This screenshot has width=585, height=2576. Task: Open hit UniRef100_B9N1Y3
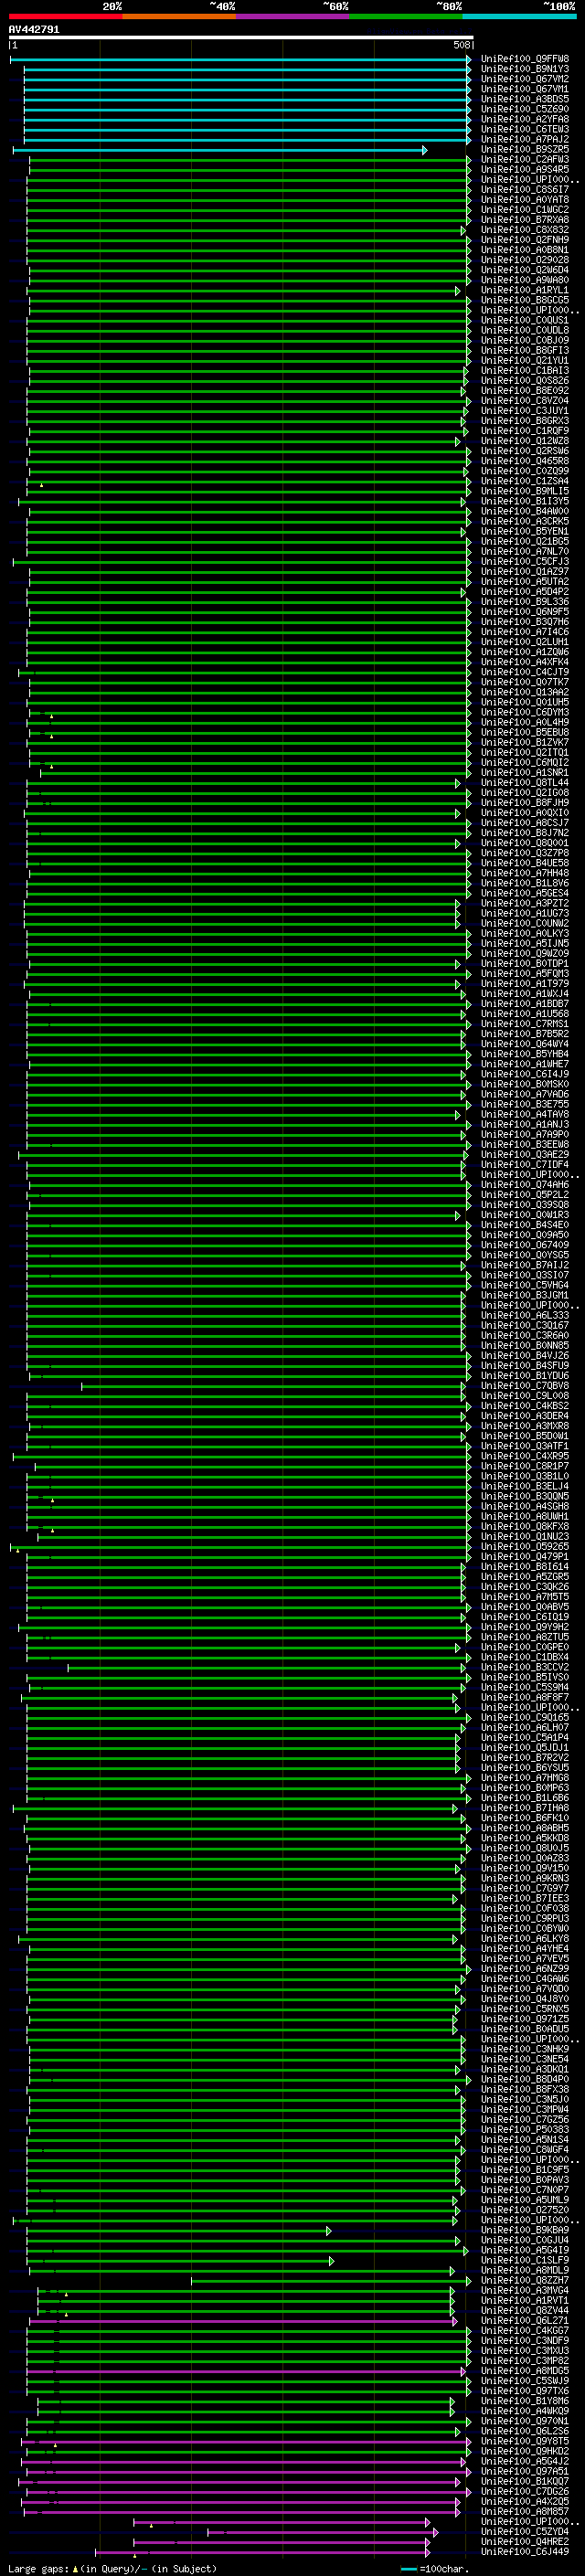525,69
